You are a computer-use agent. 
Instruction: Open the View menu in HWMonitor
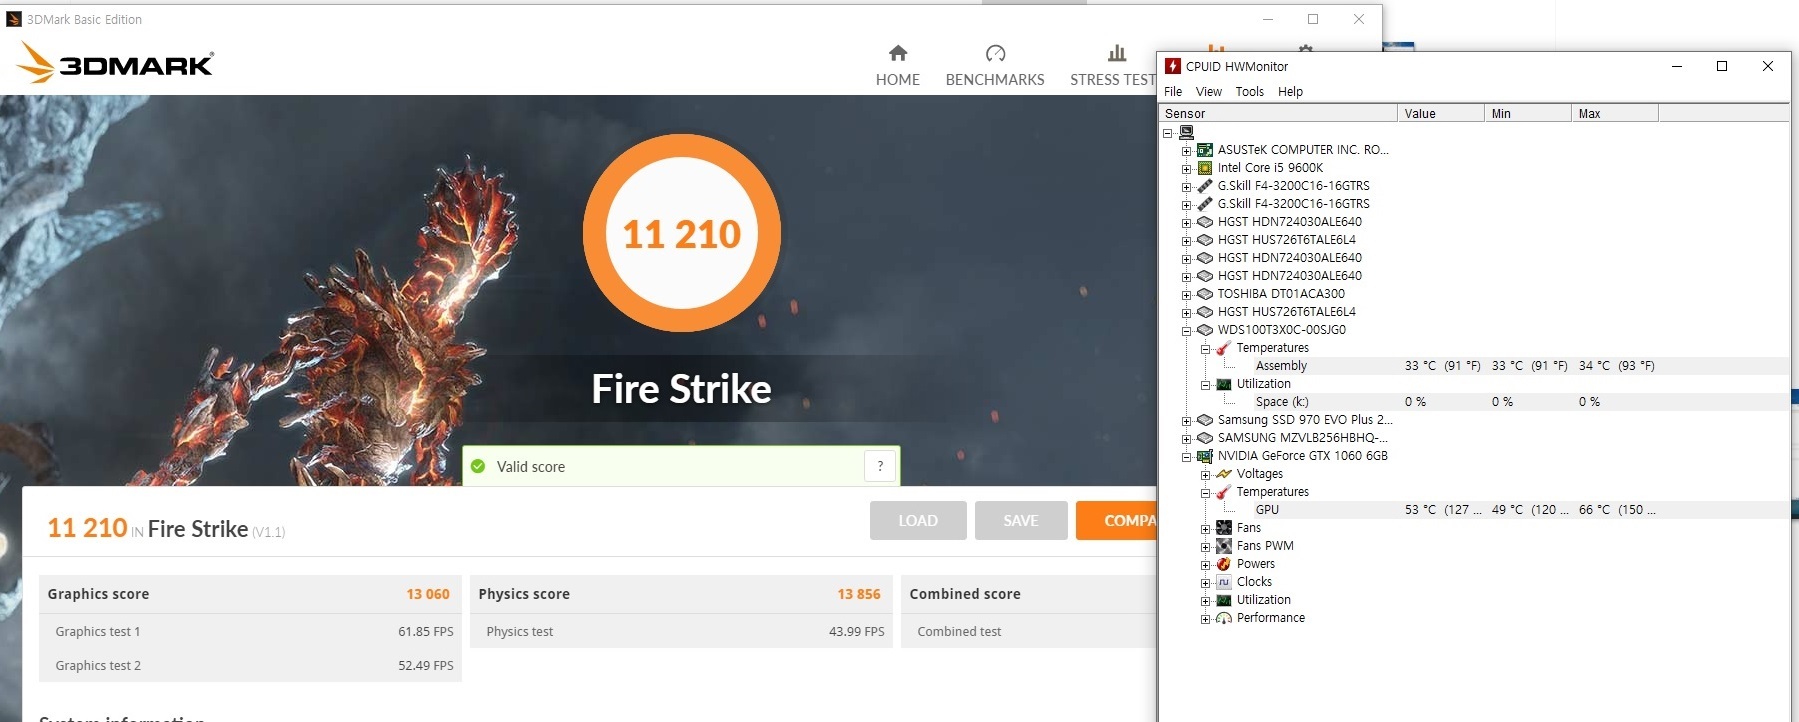coord(1209,91)
